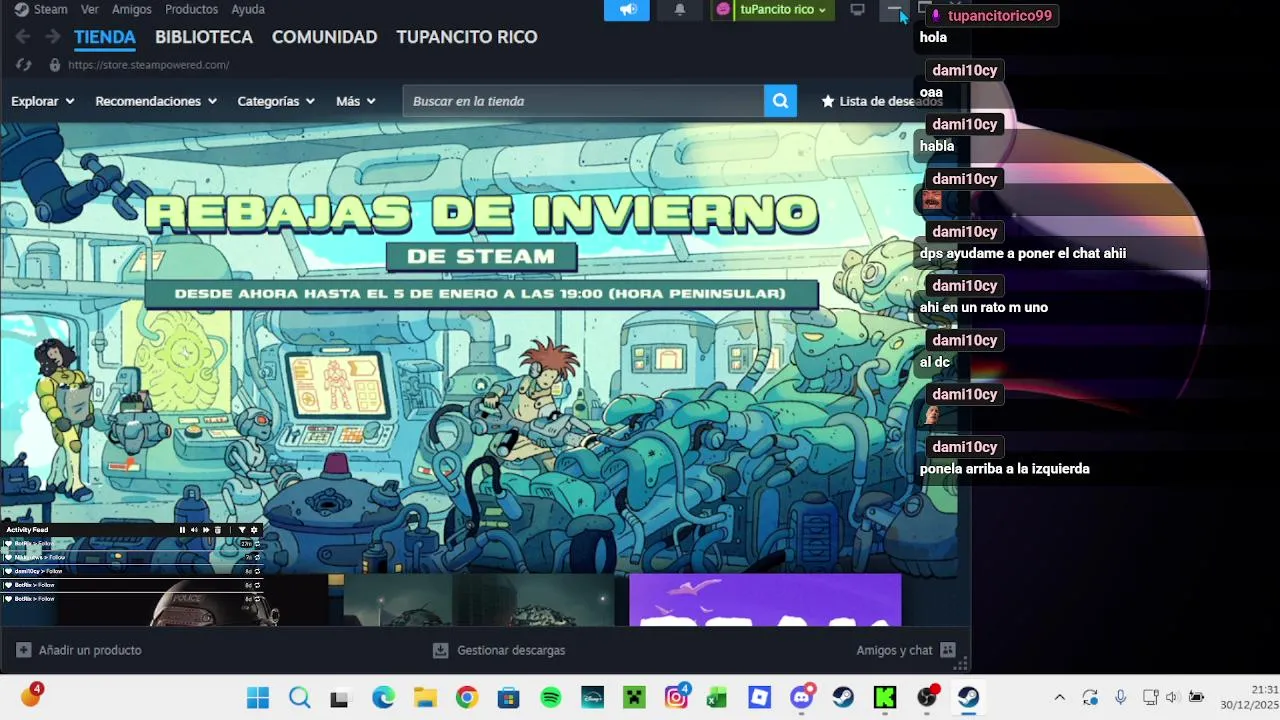The width and height of the screenshot is (1280, 720).
Task: Pause the Activity Feed
Action: point(182,530)
